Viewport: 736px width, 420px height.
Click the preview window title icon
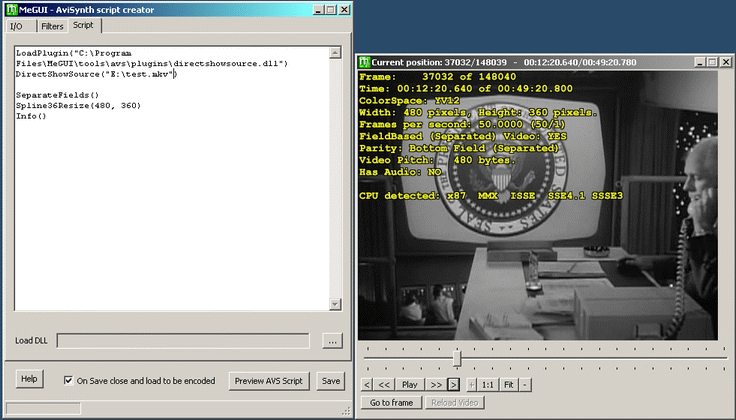364,62
